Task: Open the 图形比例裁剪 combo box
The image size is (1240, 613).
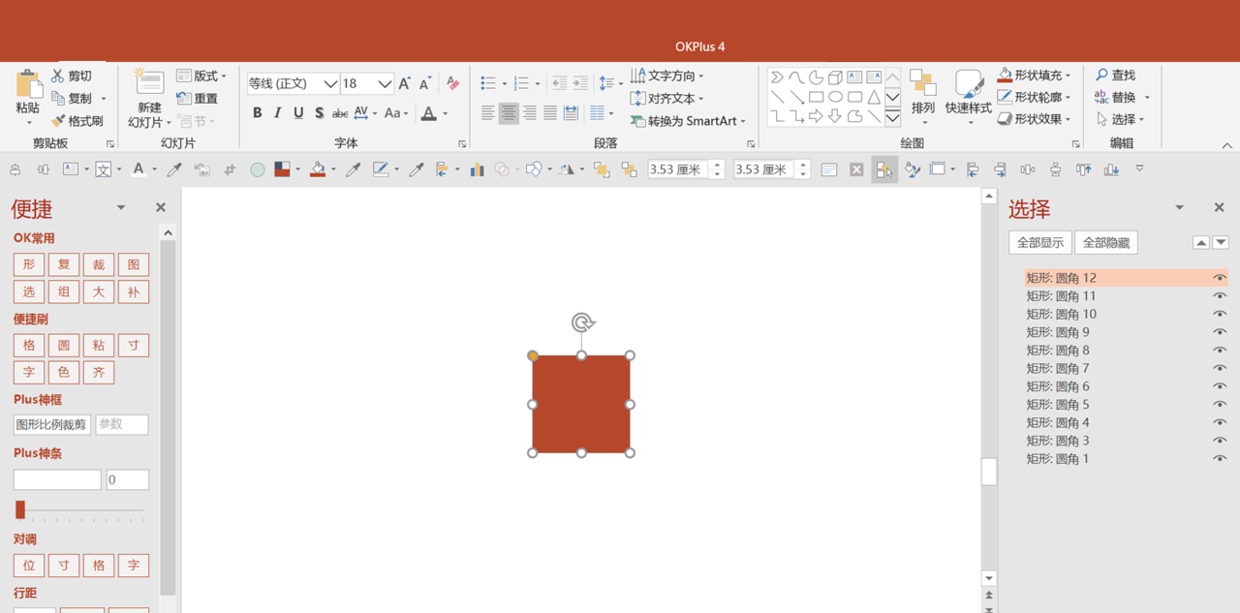Action: (52, 425)
